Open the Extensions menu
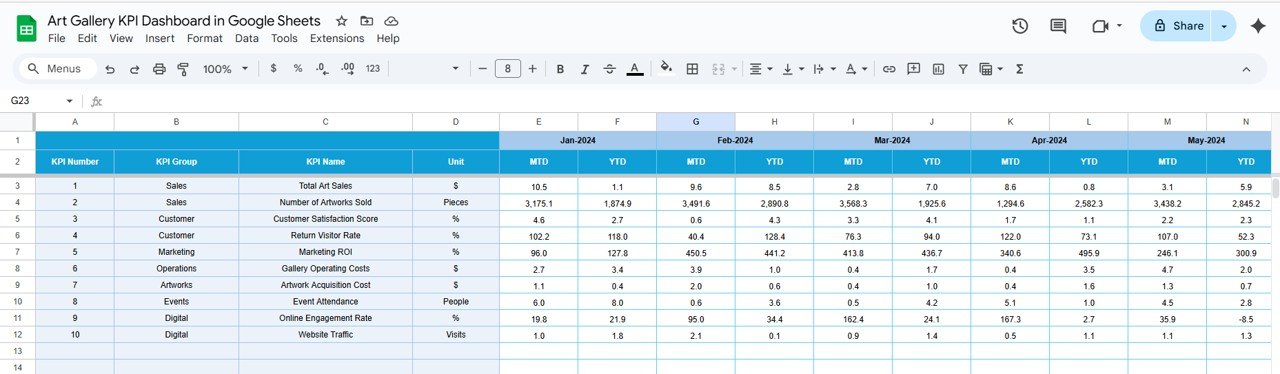The height and width of the screenshot is (374, 1280). [x=337, y=38]
